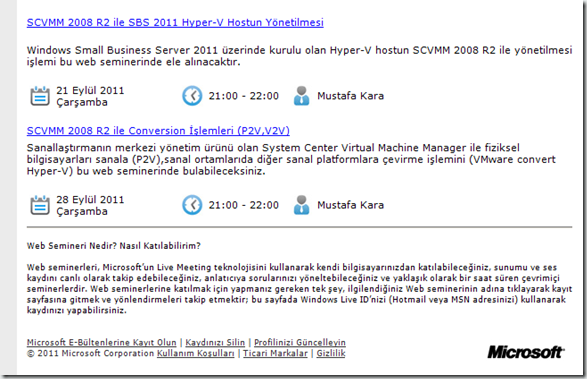Click the calendar icon beside 21 Eylül 2011
587x379 pixels.
(x=40, y=96)
